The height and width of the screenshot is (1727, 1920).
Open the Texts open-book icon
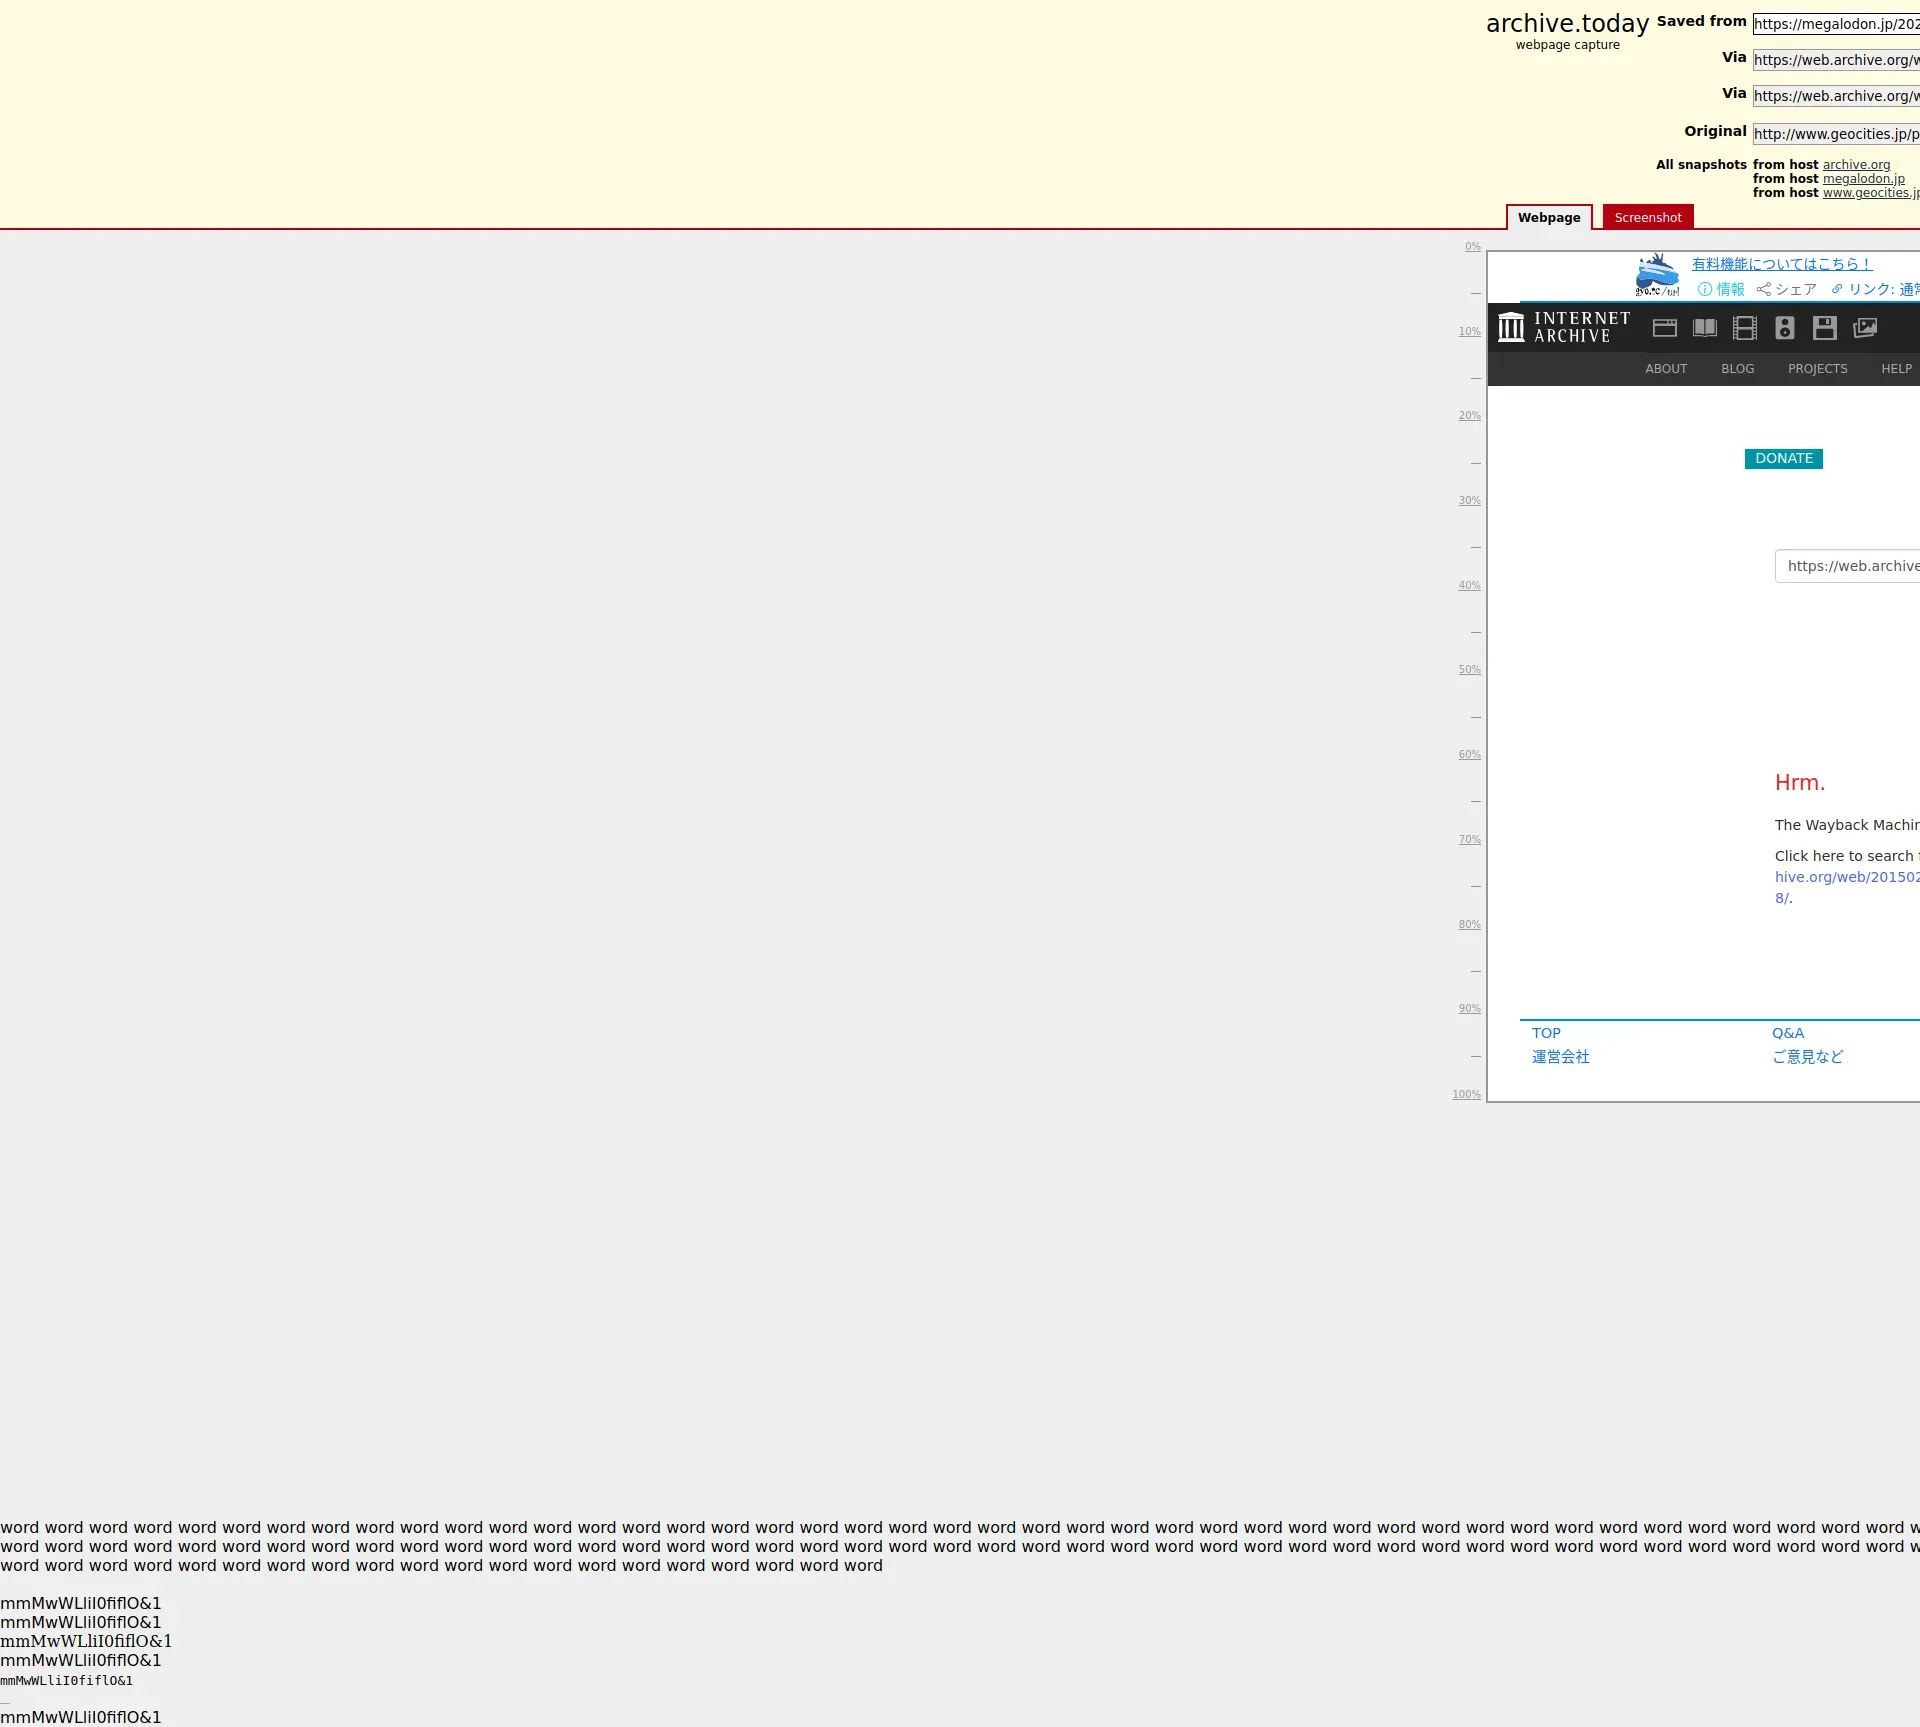pyautogui.click(x=1704, y=328)
